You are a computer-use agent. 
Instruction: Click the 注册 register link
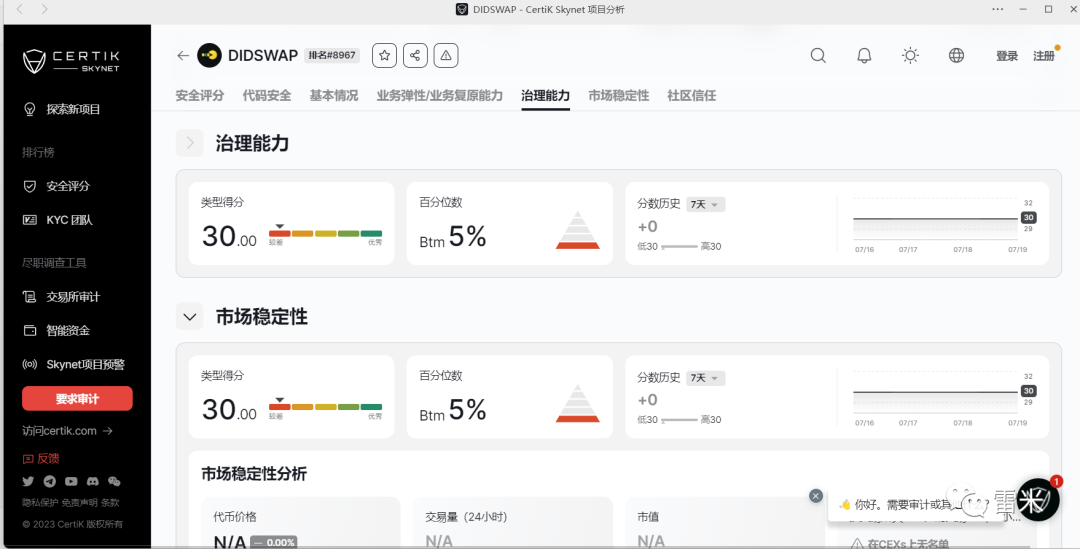point(1043,56)
